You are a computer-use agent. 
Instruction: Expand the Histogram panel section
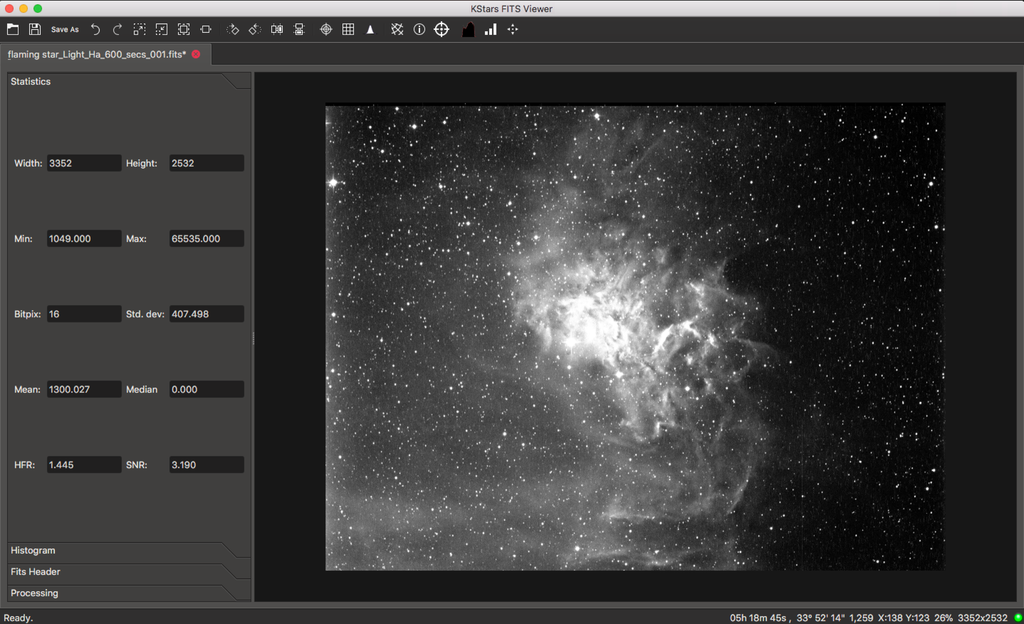tap(129, 550)
